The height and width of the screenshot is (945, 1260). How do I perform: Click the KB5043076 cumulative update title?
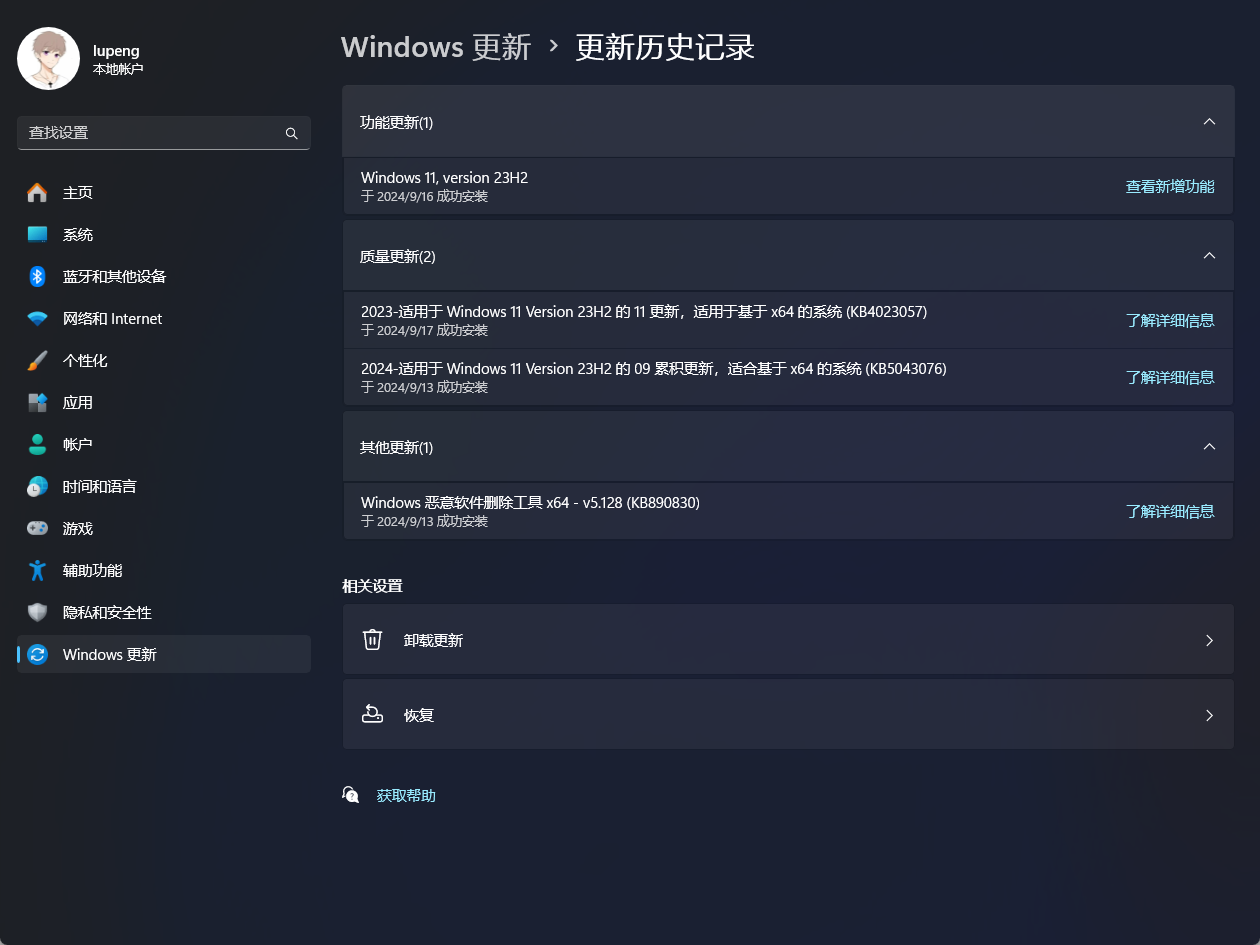coord(654,368)
